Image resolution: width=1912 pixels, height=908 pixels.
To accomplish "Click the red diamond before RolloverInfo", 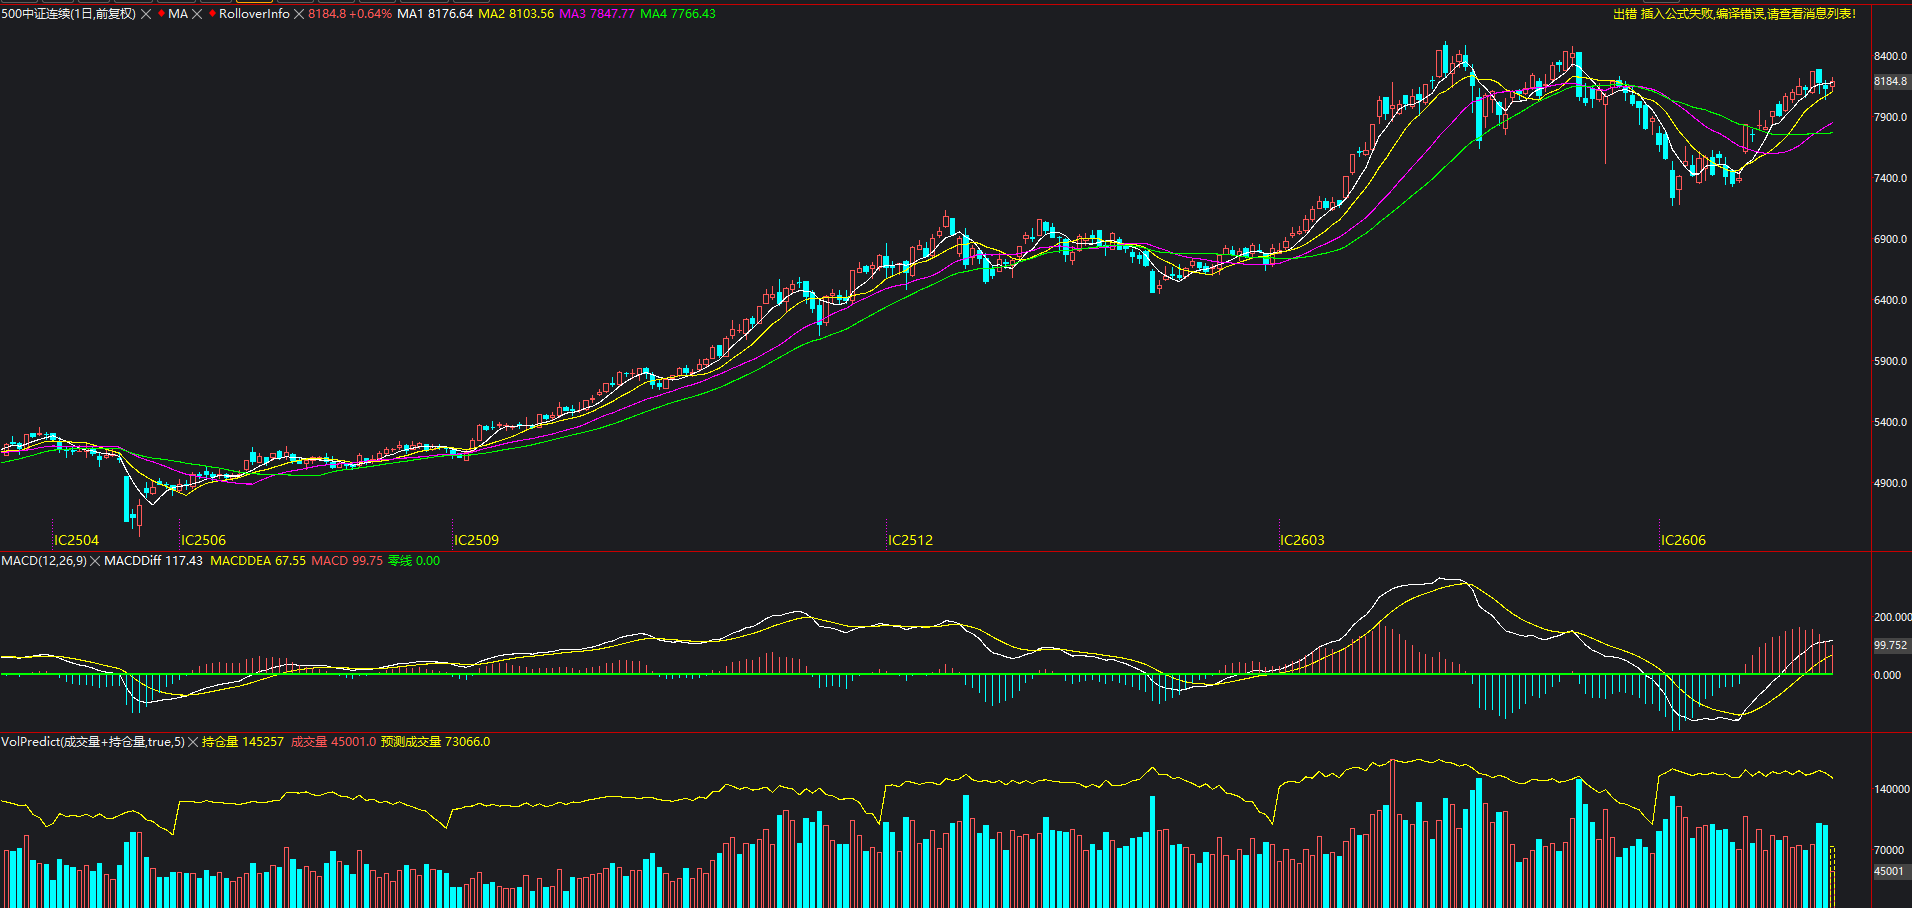I will tap(212, 14).
